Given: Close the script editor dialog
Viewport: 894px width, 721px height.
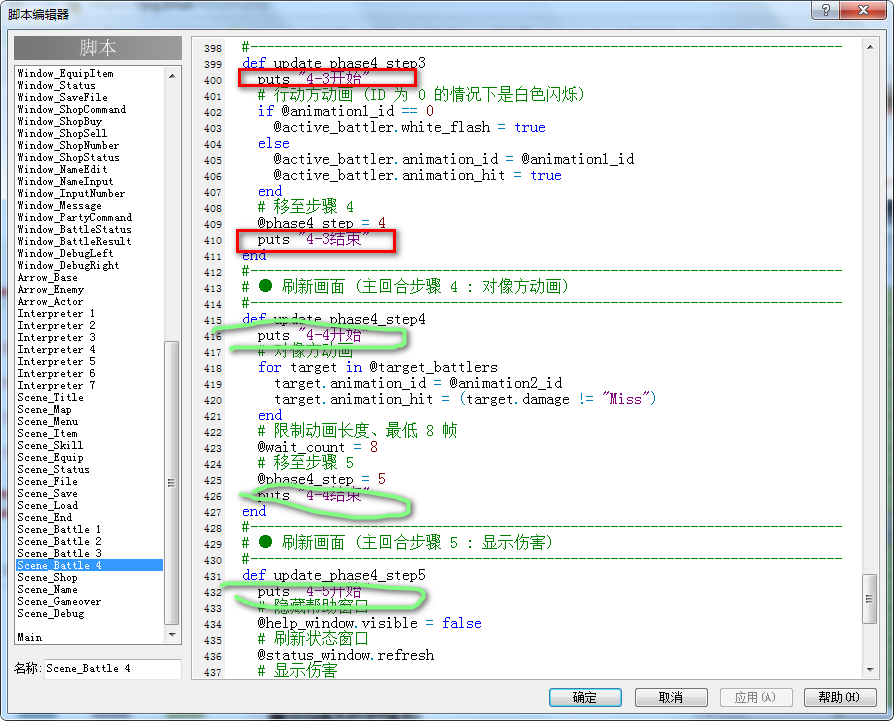Looking at the screenshot, I should coord(863,10).
